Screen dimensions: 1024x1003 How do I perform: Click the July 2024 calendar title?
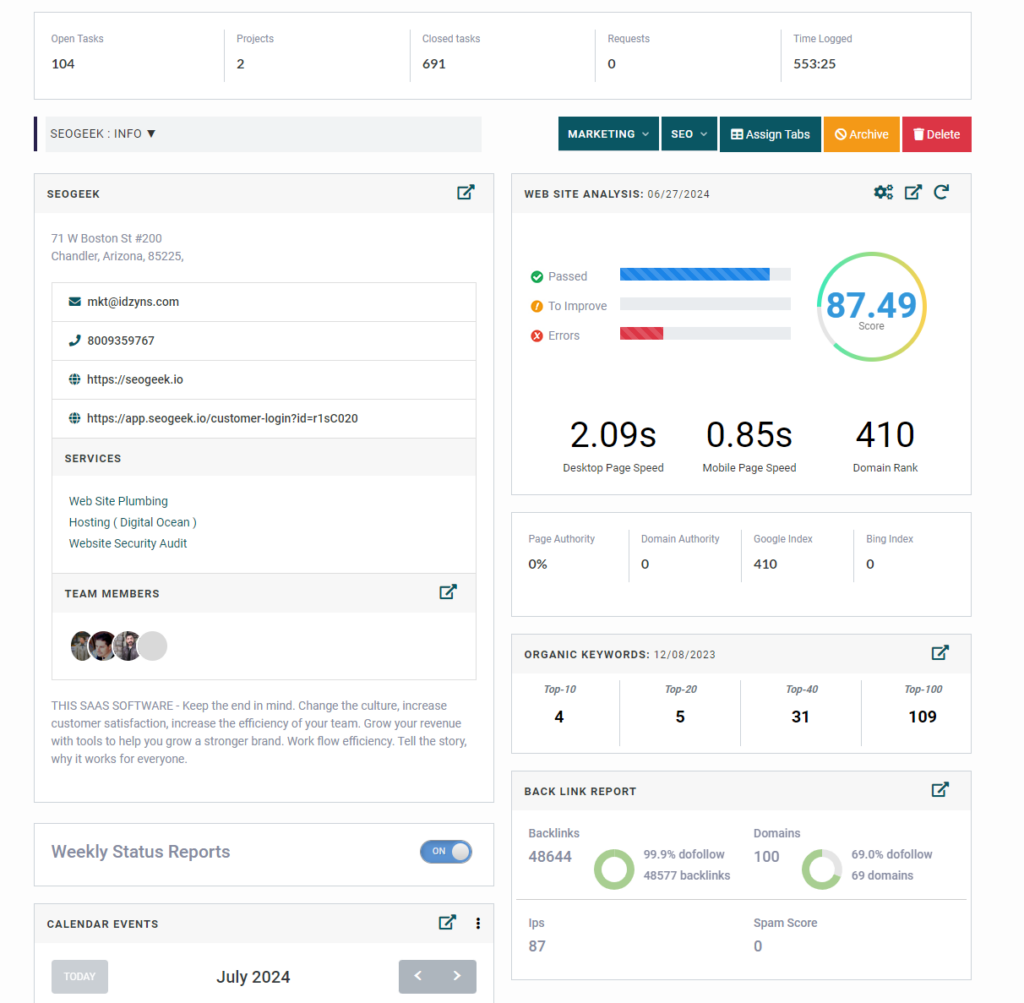coord(253,977)
